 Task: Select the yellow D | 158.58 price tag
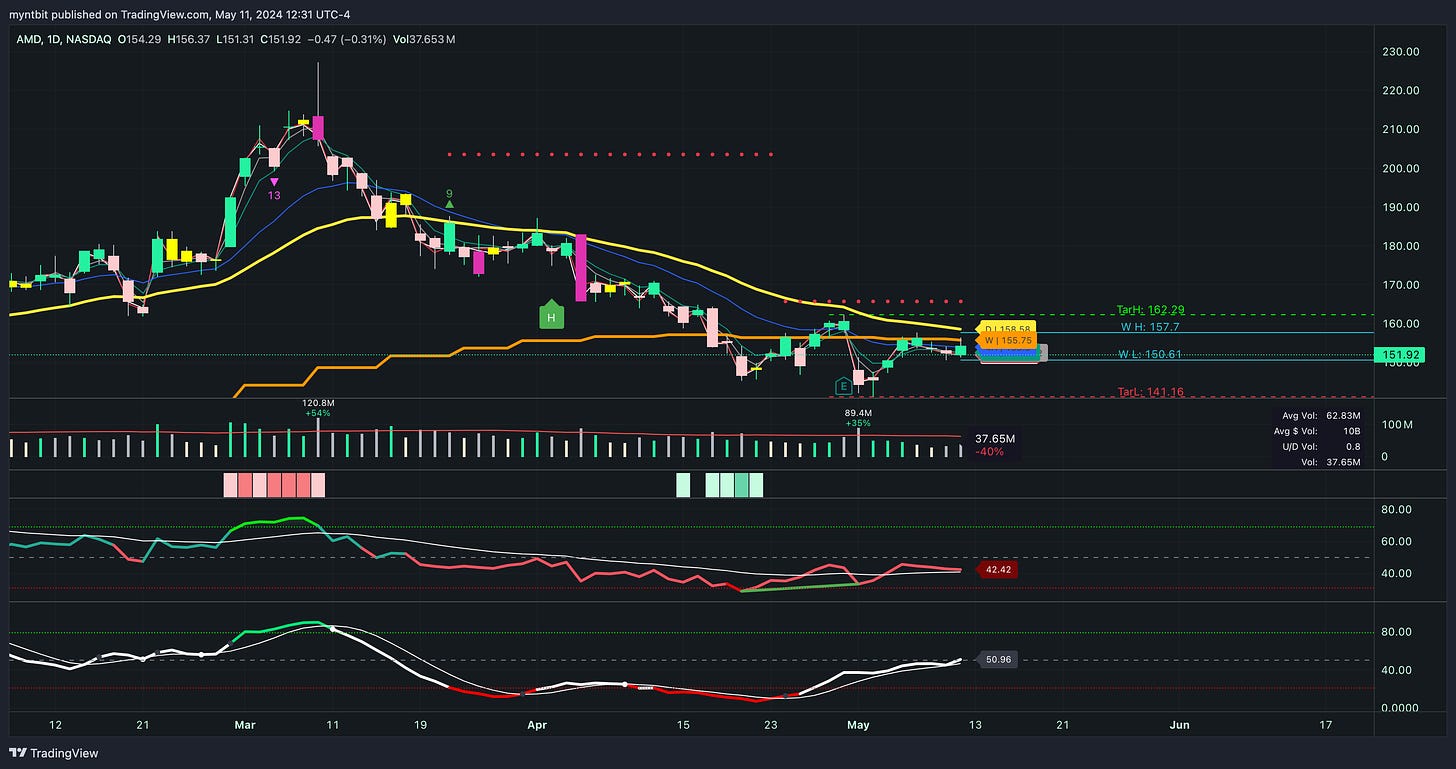(1006, 327)
